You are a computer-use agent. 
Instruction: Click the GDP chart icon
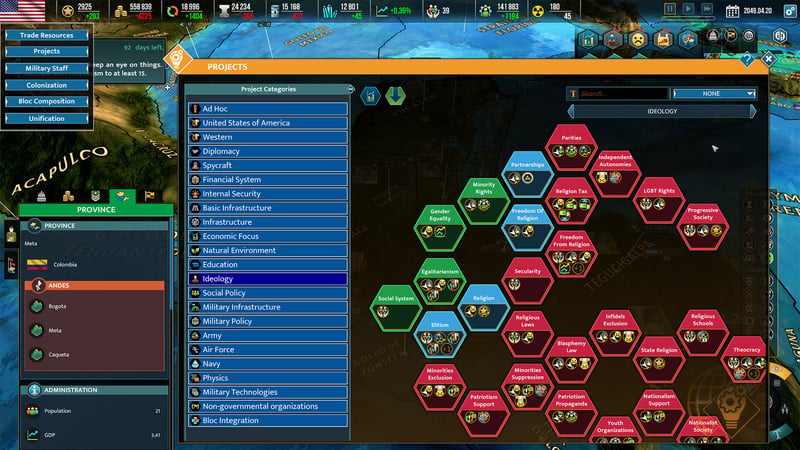pyautogui.click(x=33, y=435)
